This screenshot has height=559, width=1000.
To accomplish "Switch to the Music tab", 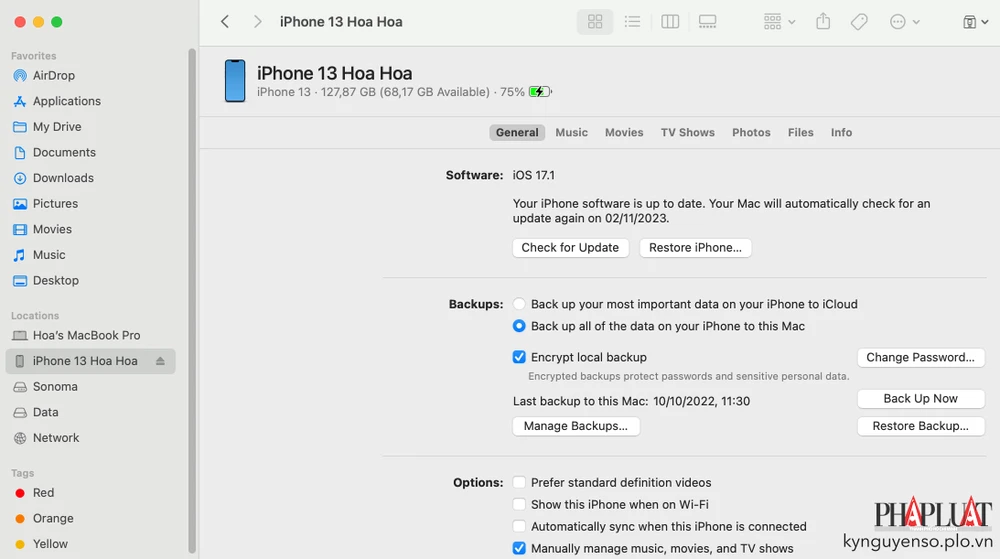I will [571, 133].
